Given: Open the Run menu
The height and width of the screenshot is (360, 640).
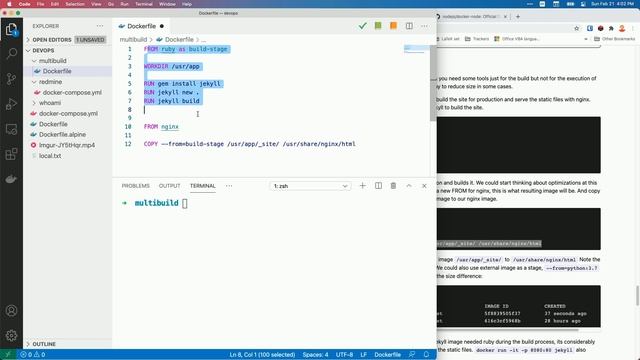Looking at the screenshot, I should tap(124, 4).
